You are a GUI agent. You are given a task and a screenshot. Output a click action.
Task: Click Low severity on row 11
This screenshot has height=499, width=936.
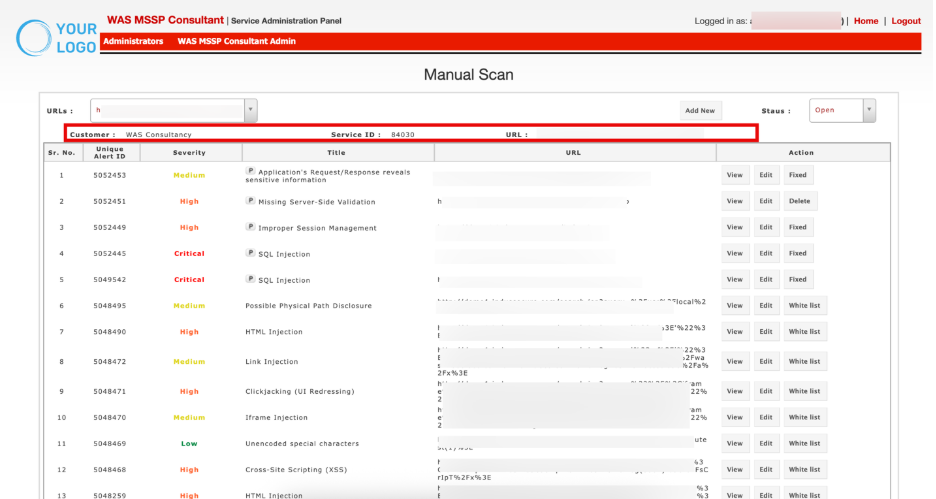point(189,443)
